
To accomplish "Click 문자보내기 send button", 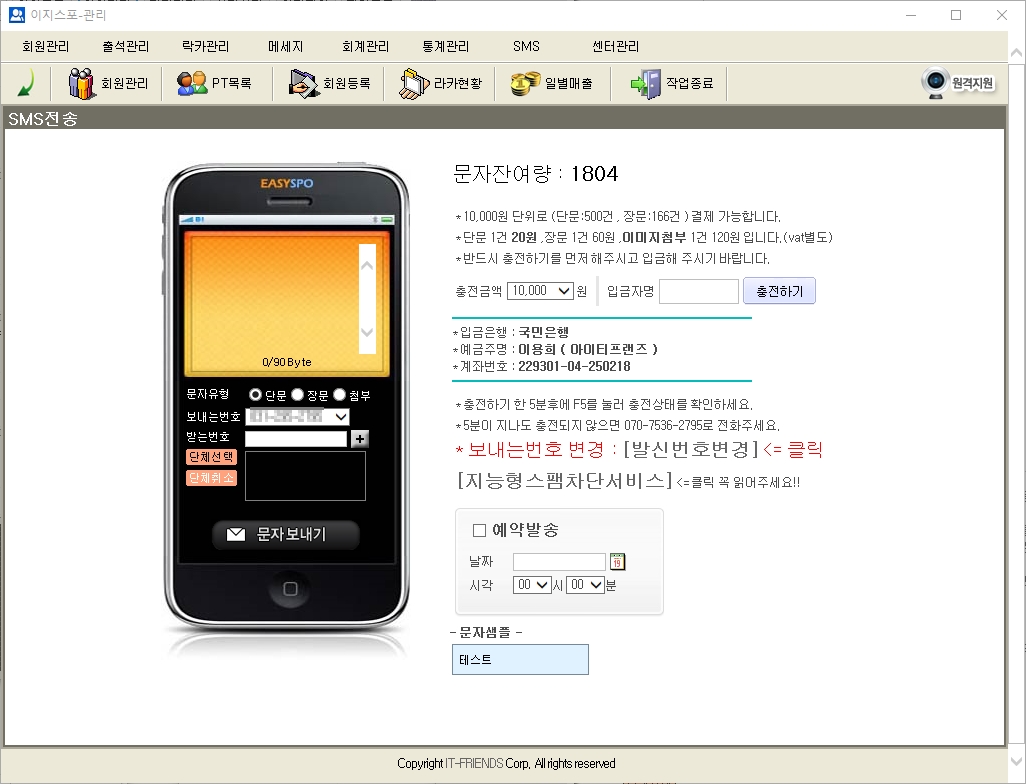I will click(286, 535).
